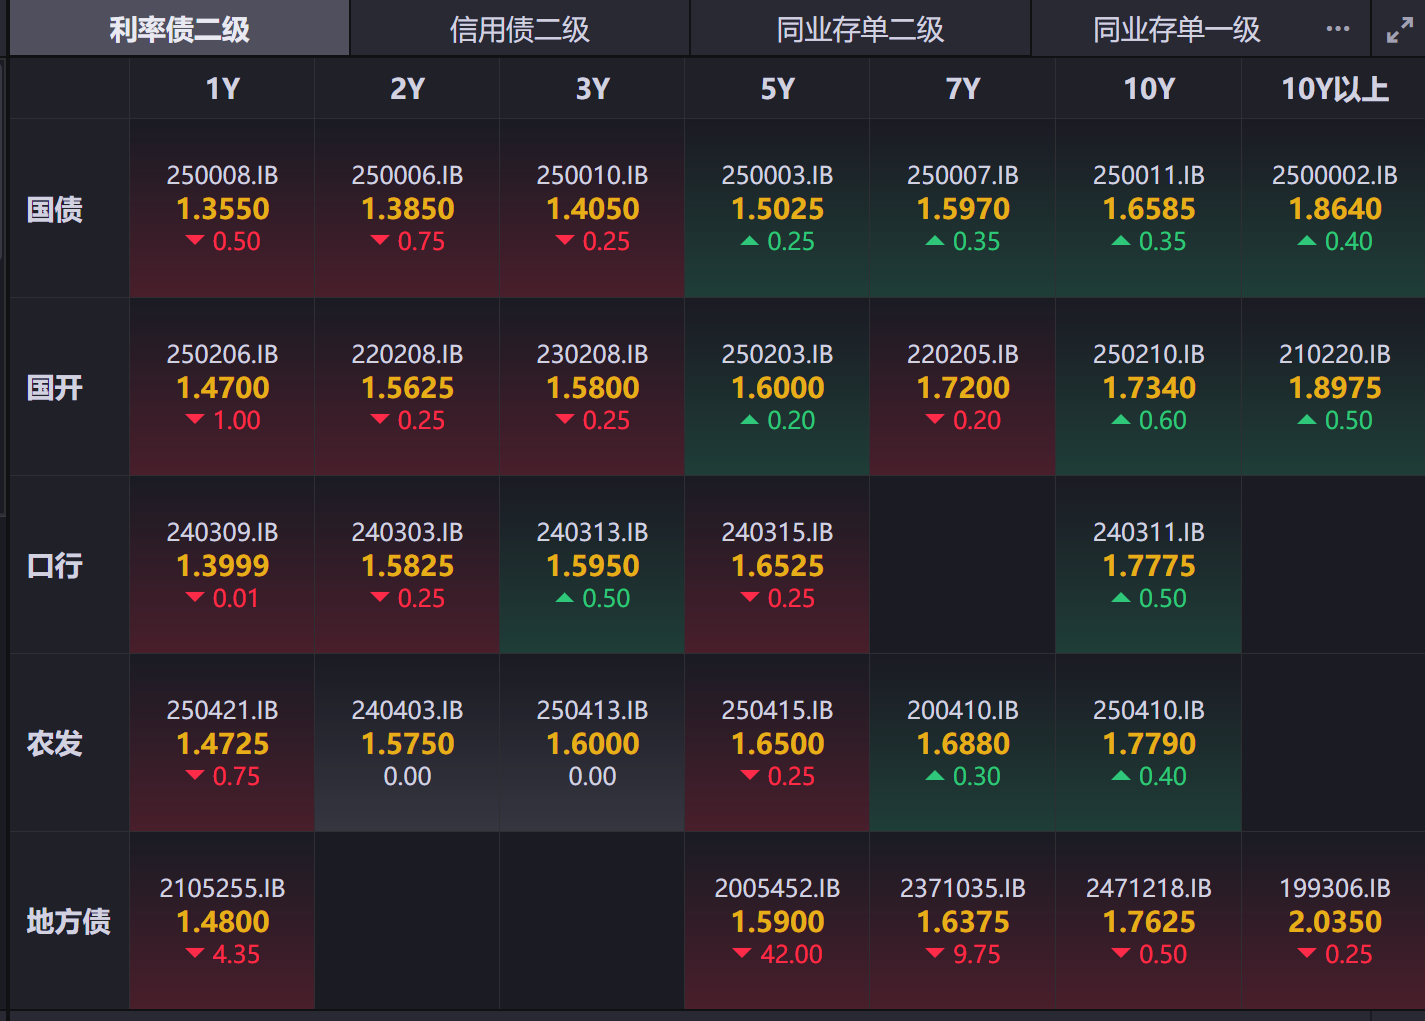Select the 2Y column header
Viewport: 1425px width, 1021px height.
[x=407, y=89]
